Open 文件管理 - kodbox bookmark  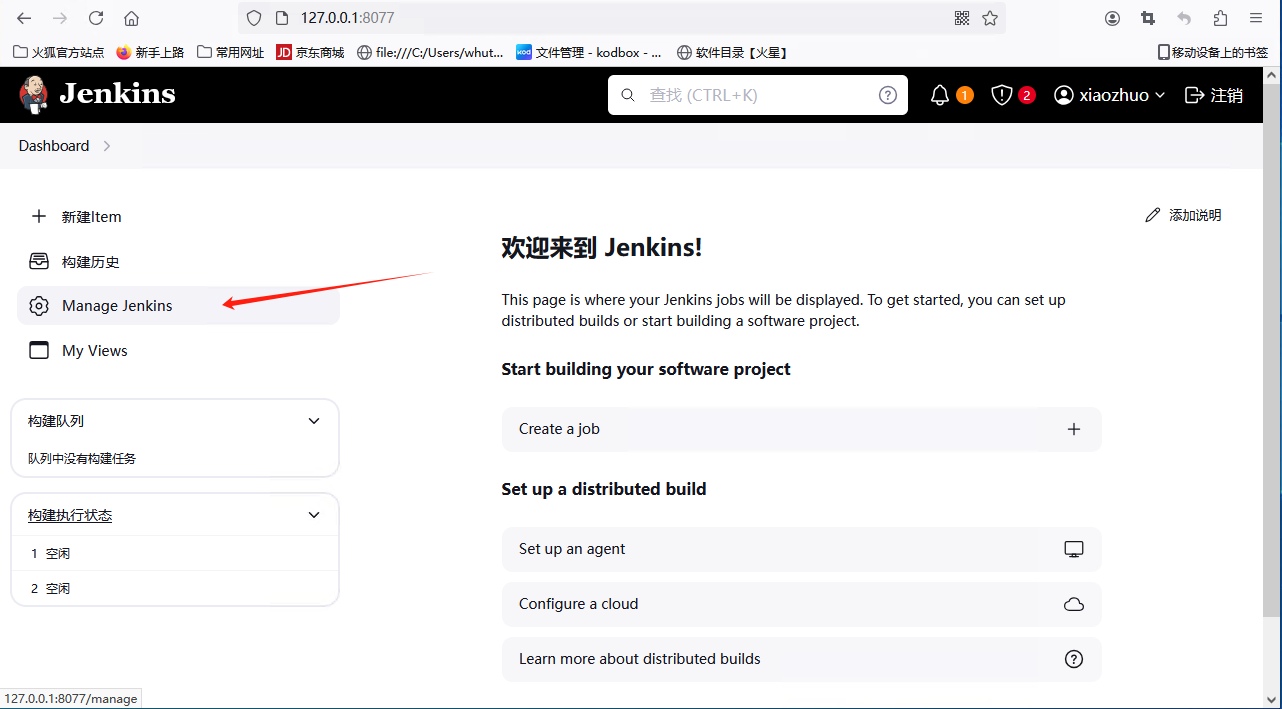tap(589, 52)
